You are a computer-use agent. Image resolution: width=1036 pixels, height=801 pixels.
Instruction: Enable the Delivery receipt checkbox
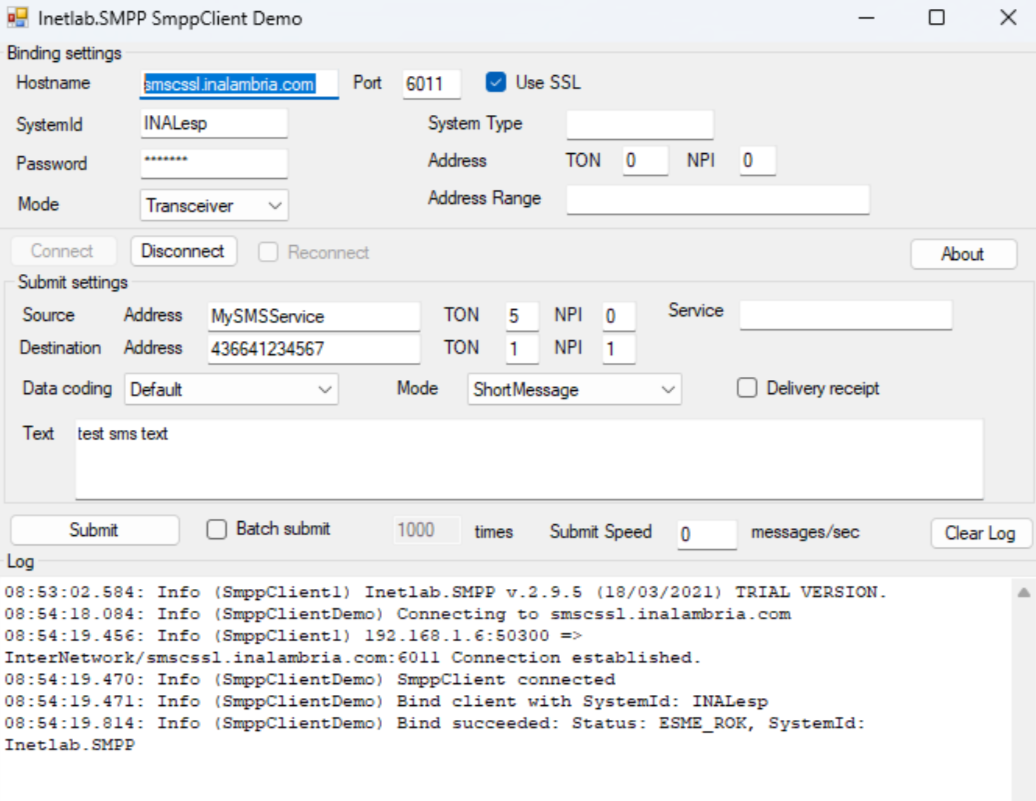click(747, 388)
